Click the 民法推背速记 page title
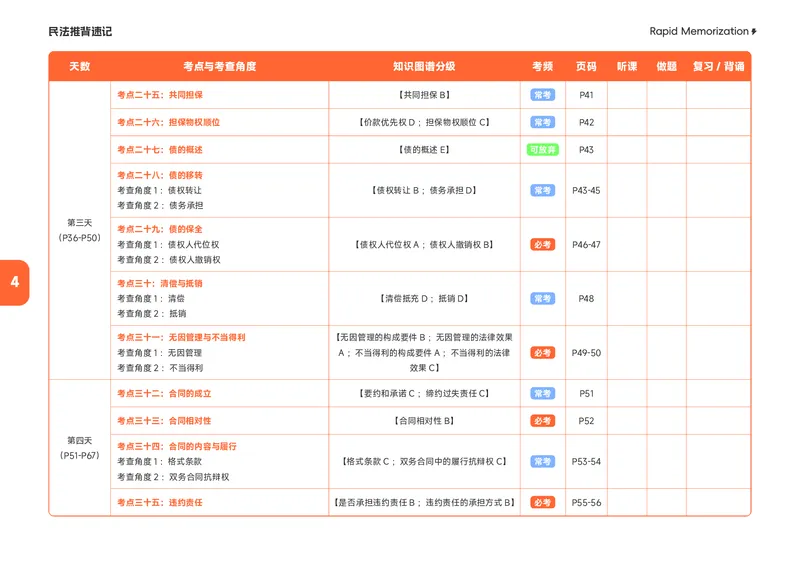The height and width of the screenshot is (566, 800). click(x=80, y=32)
